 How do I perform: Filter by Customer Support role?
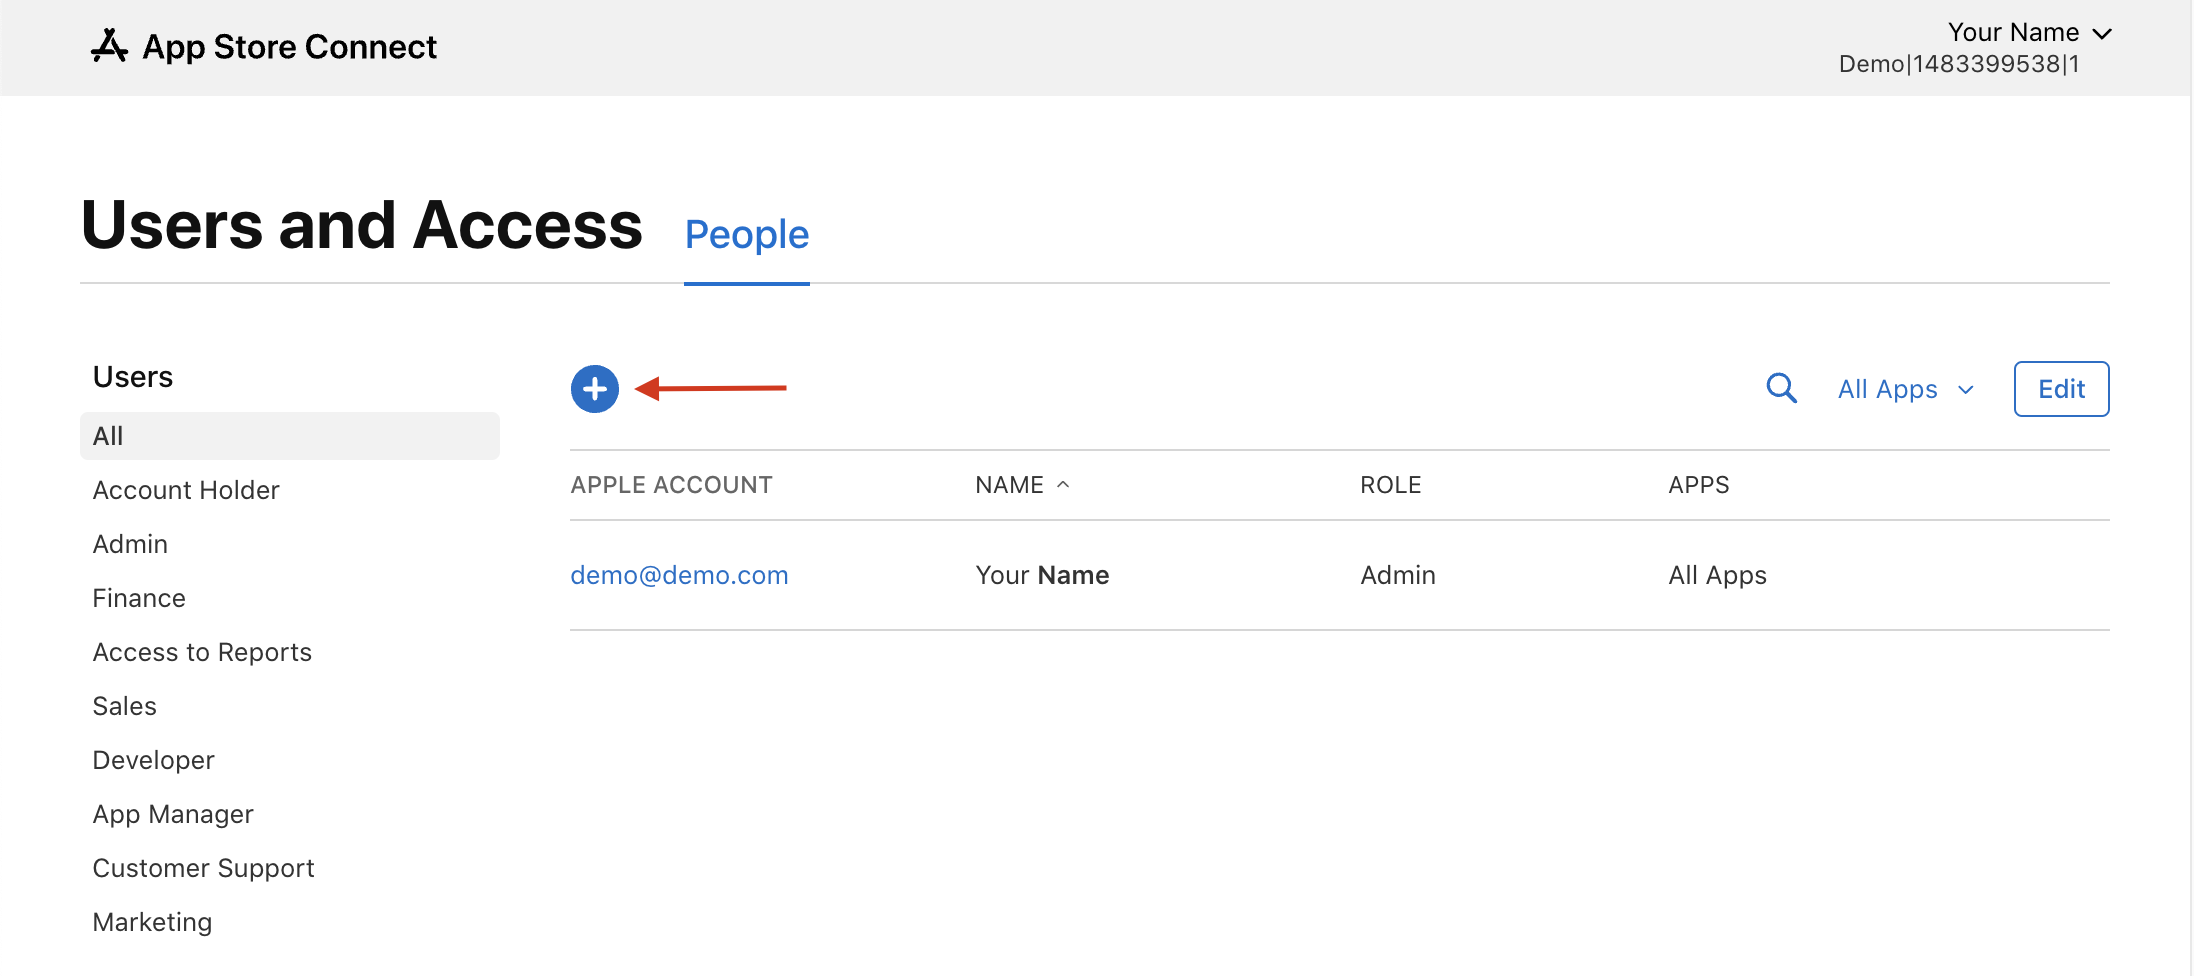pos(203,868)
